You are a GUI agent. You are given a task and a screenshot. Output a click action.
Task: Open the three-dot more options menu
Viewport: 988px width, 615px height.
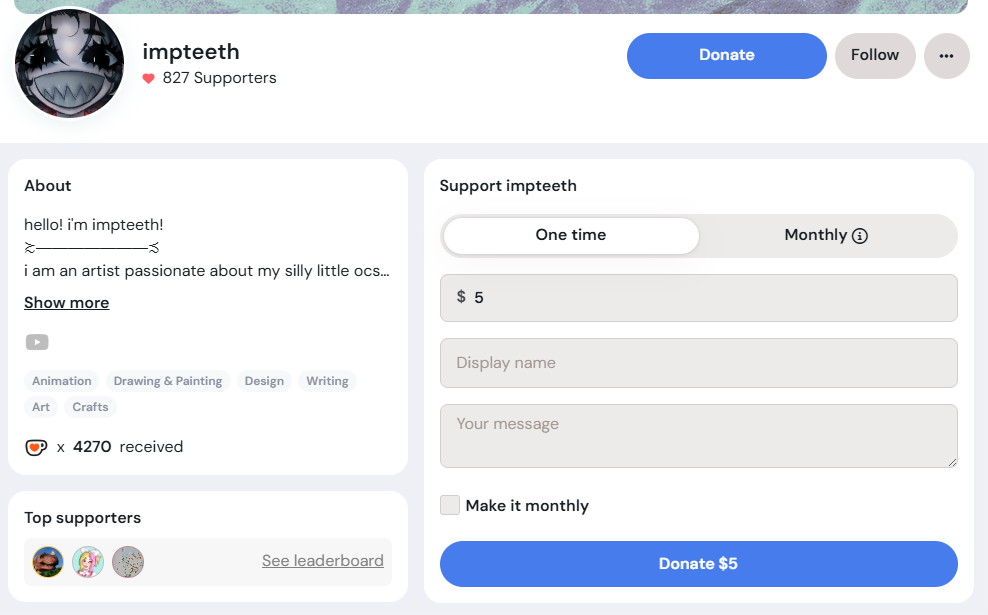946,56
